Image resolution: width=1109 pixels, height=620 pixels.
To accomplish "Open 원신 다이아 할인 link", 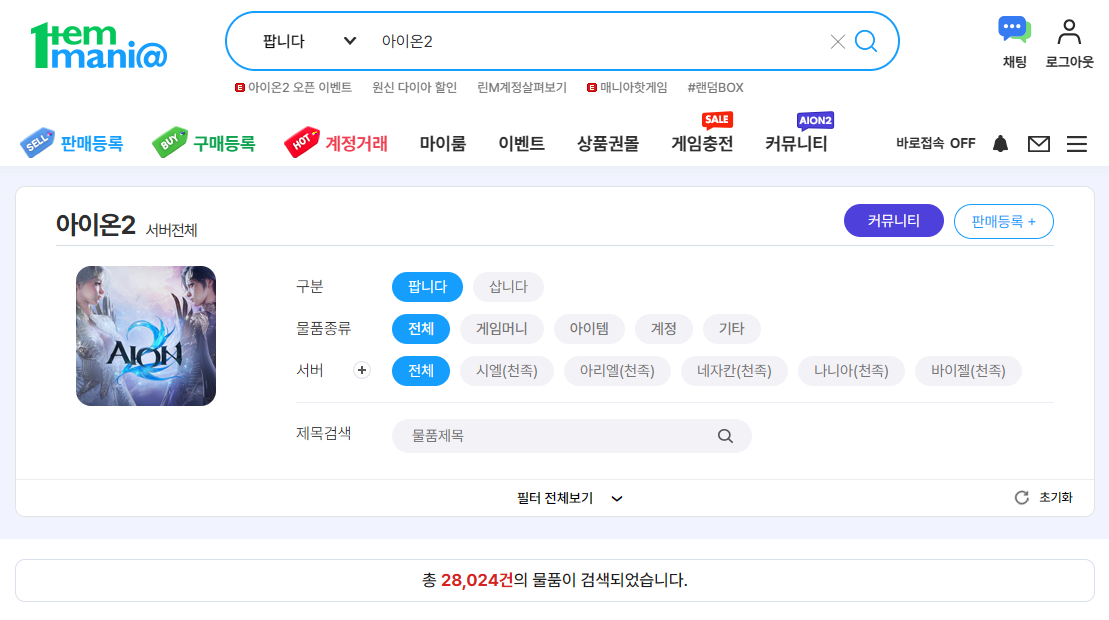I will pyautogui.click(x=414, y=88).
